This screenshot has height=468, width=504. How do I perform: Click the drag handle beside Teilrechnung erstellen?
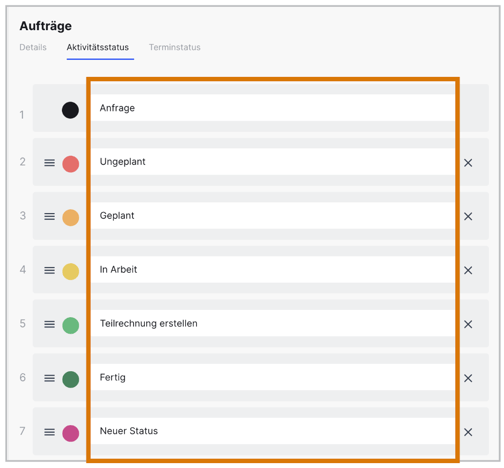click(49, 324)
